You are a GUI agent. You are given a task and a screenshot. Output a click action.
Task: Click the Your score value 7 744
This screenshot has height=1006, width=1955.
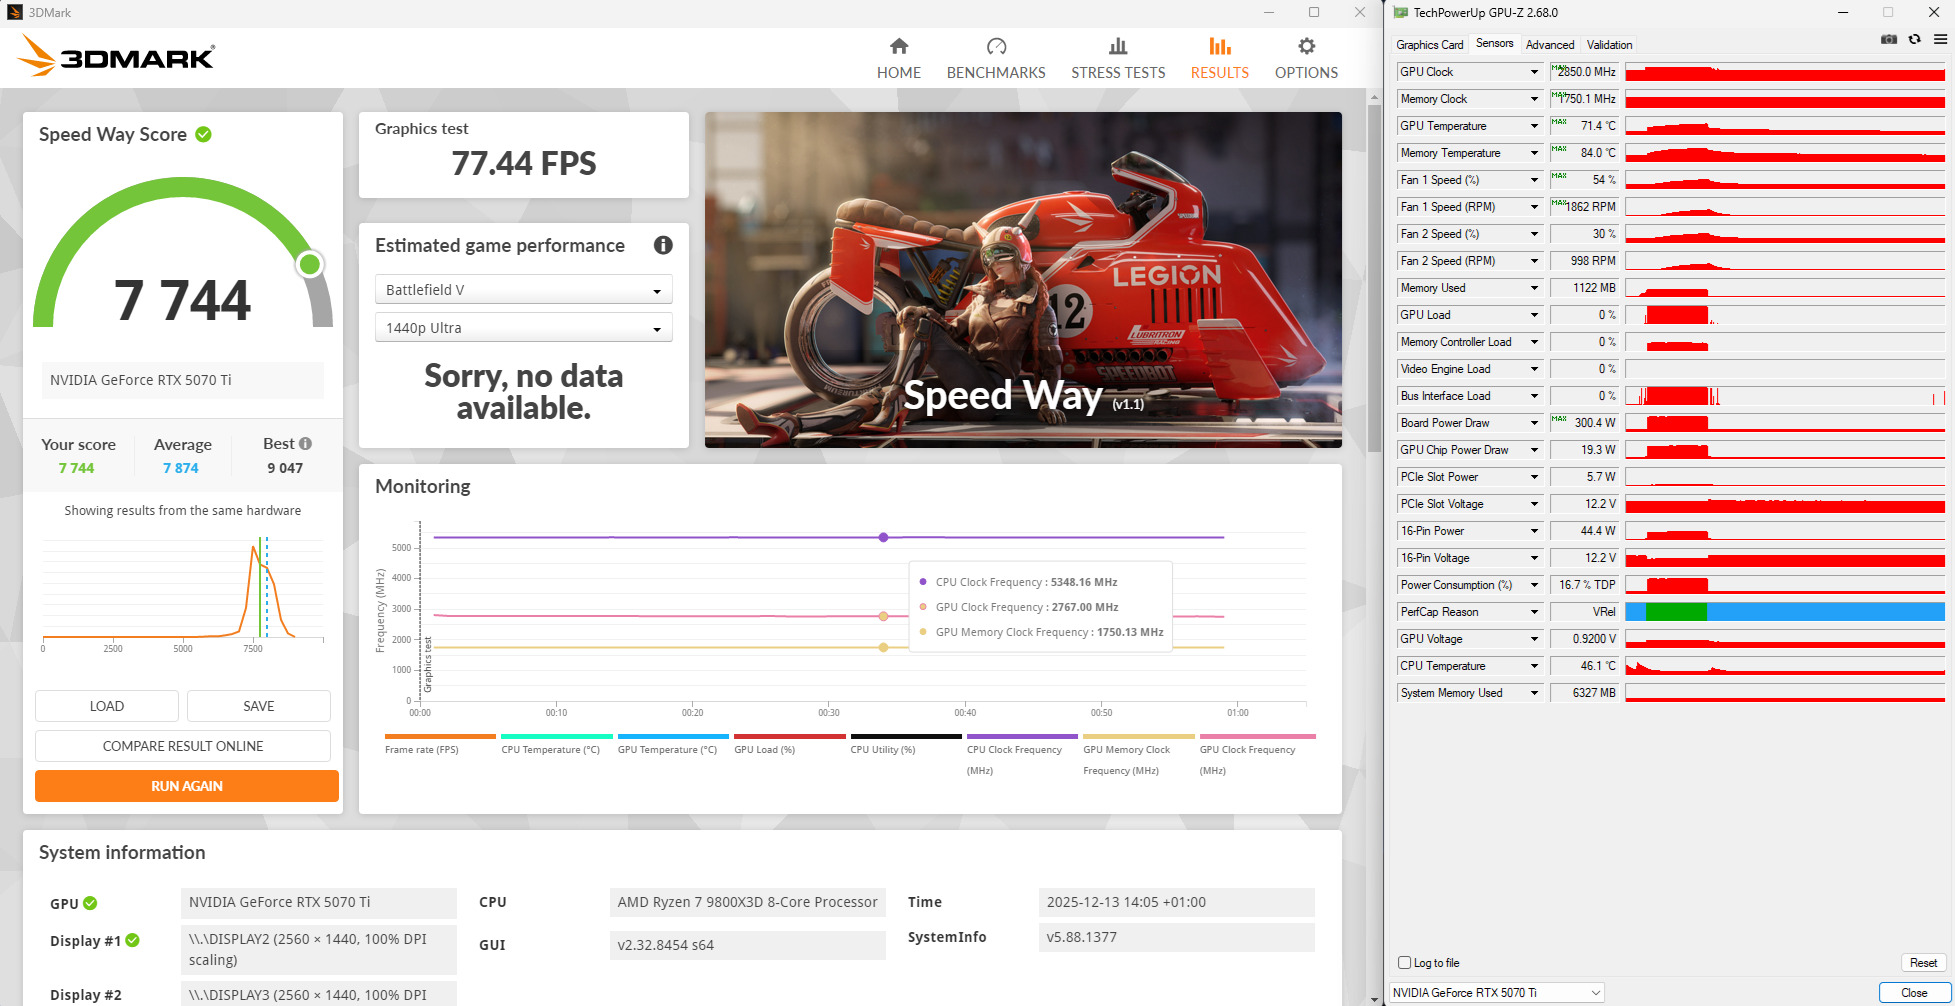point(76,468)
